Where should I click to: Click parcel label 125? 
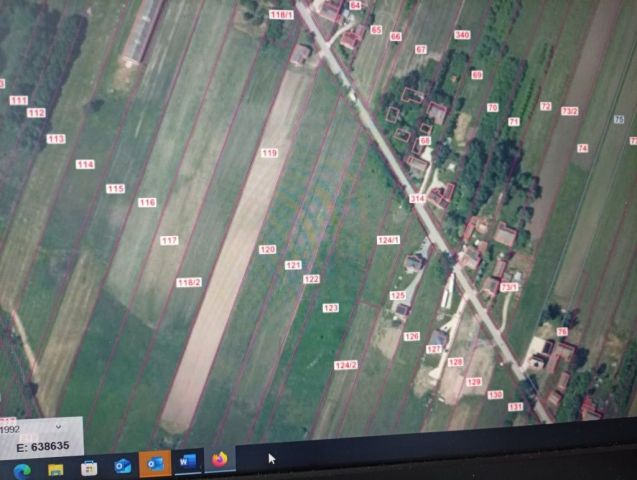(397, 295)
